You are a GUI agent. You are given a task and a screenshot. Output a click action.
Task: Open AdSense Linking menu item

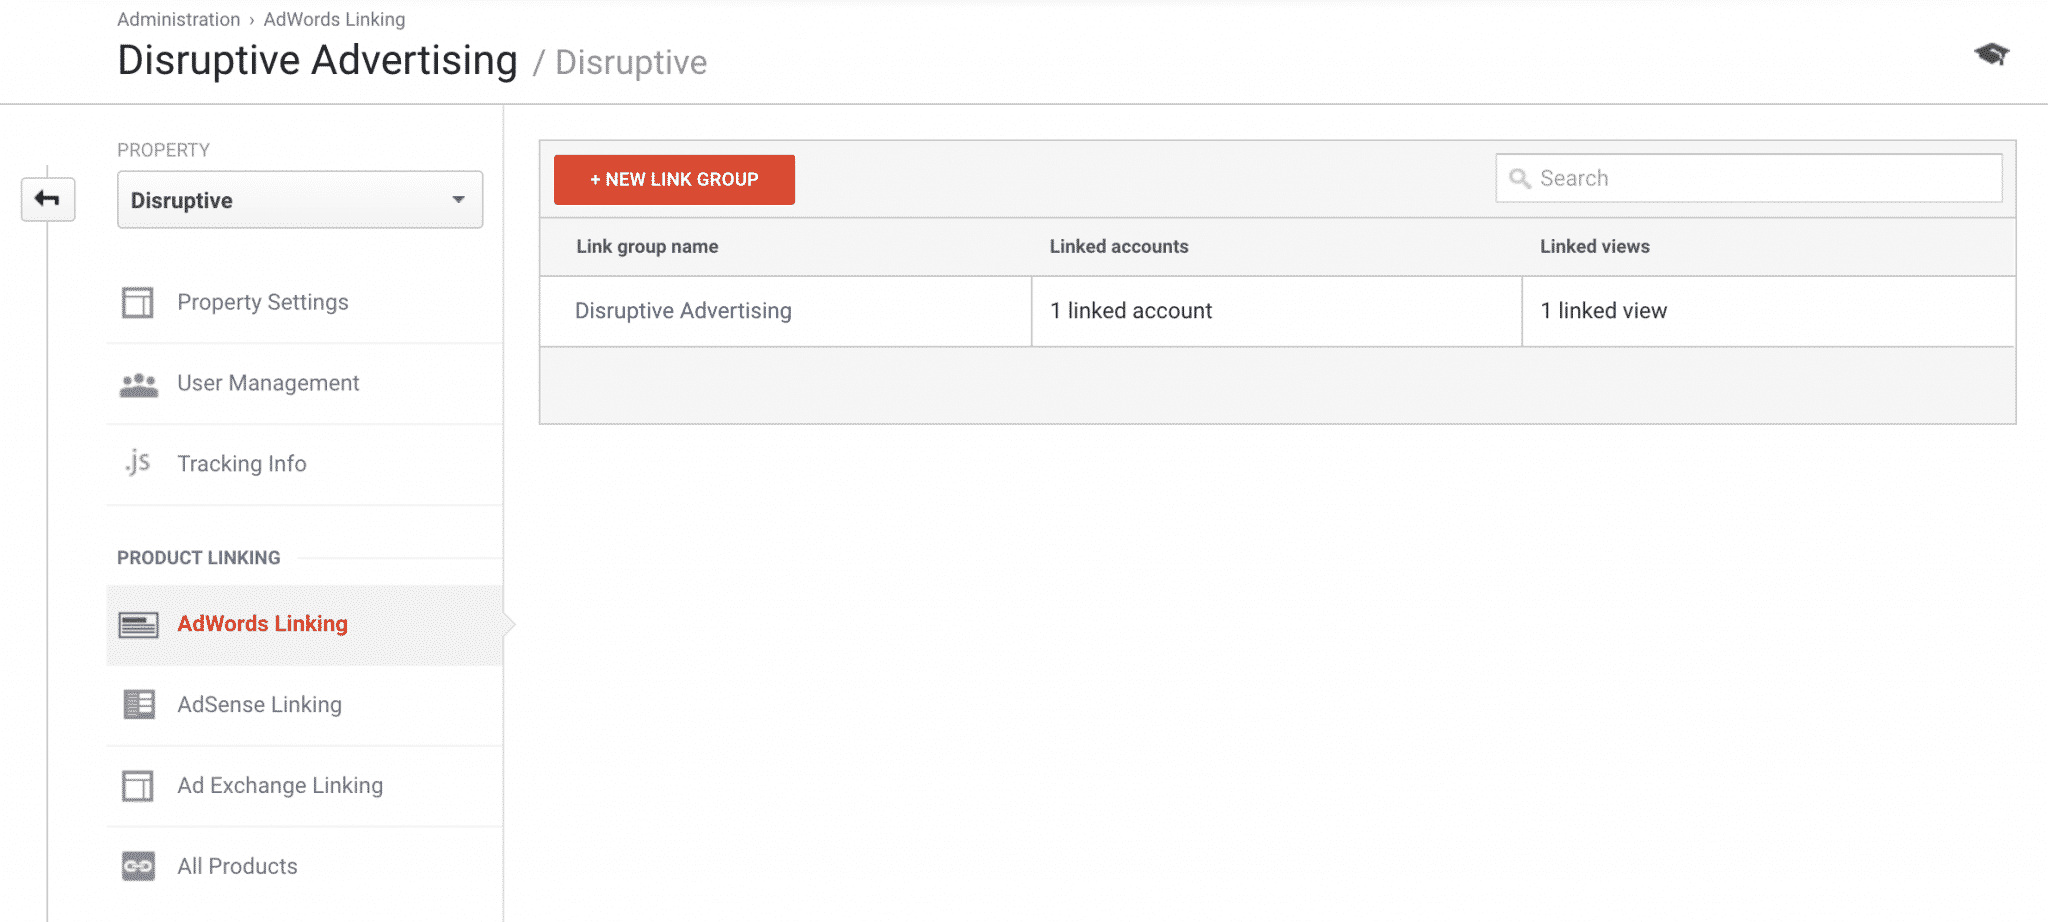[304, 705]
